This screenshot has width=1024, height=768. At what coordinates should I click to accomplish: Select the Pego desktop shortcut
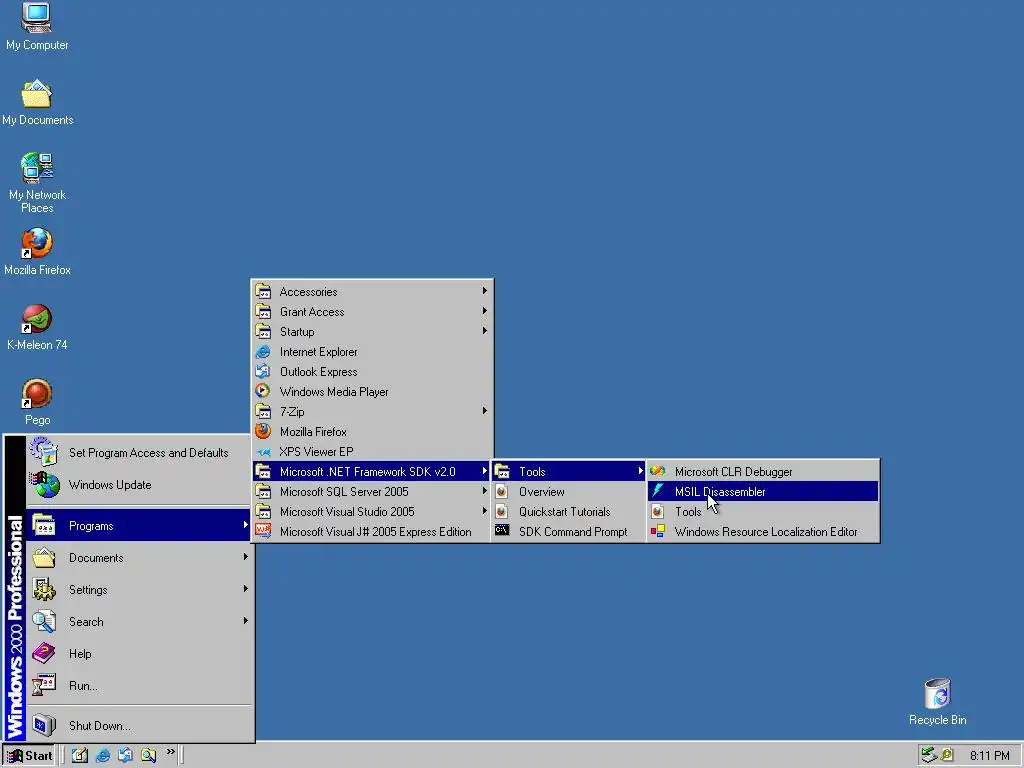37,402
